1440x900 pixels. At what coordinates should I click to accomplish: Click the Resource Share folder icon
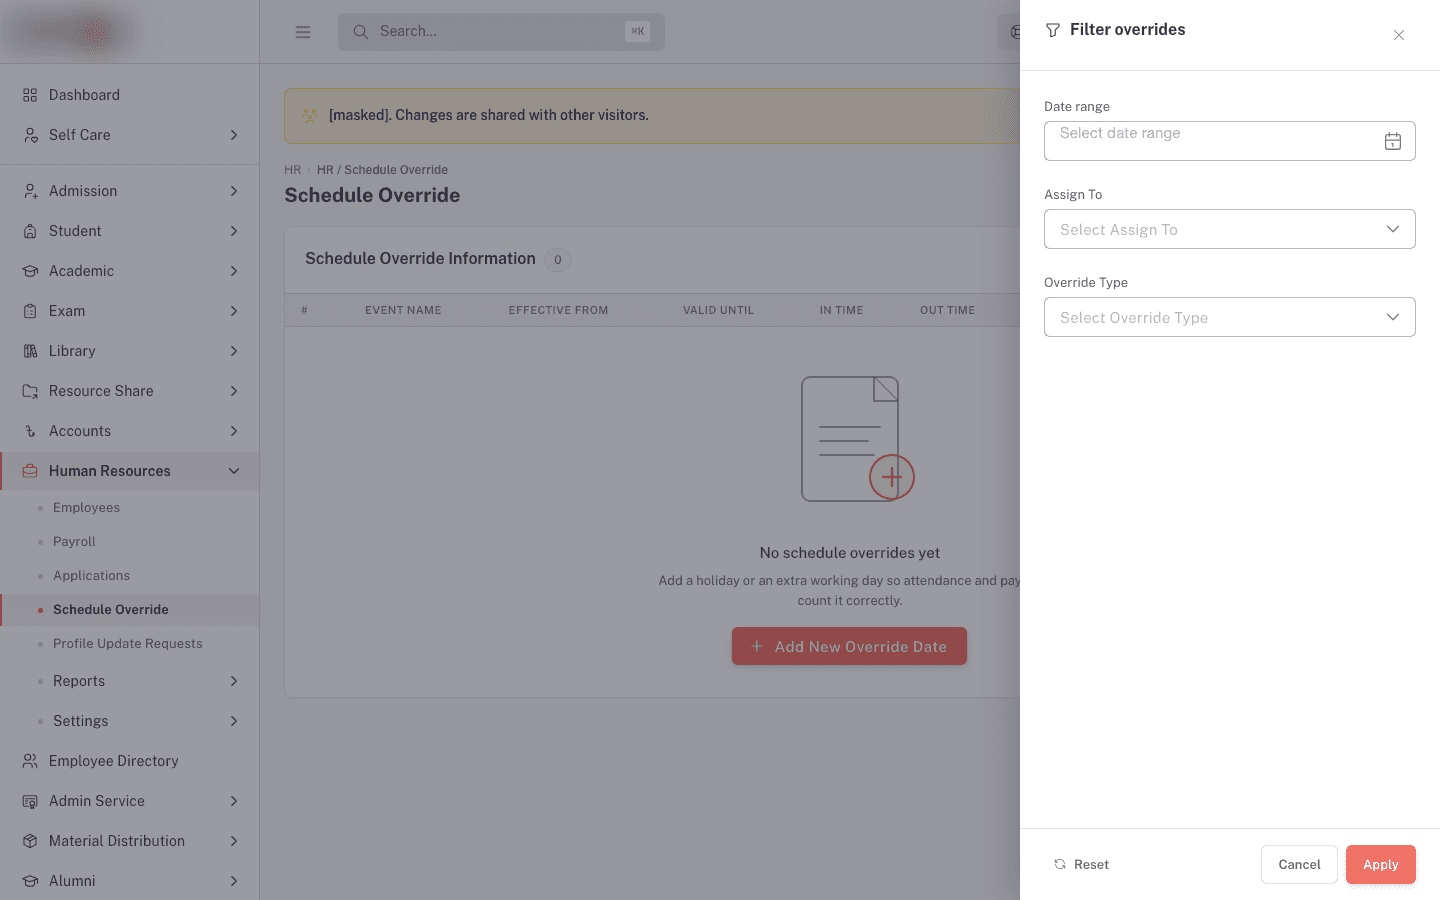point(30,391)
